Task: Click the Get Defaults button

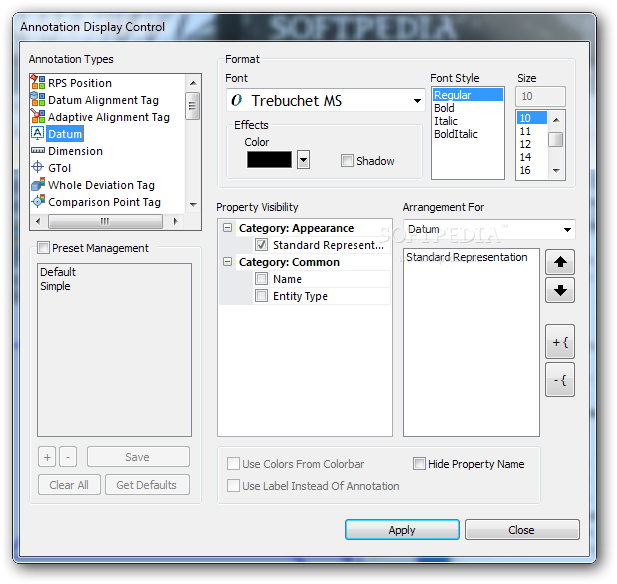Action: click(147, 485)
